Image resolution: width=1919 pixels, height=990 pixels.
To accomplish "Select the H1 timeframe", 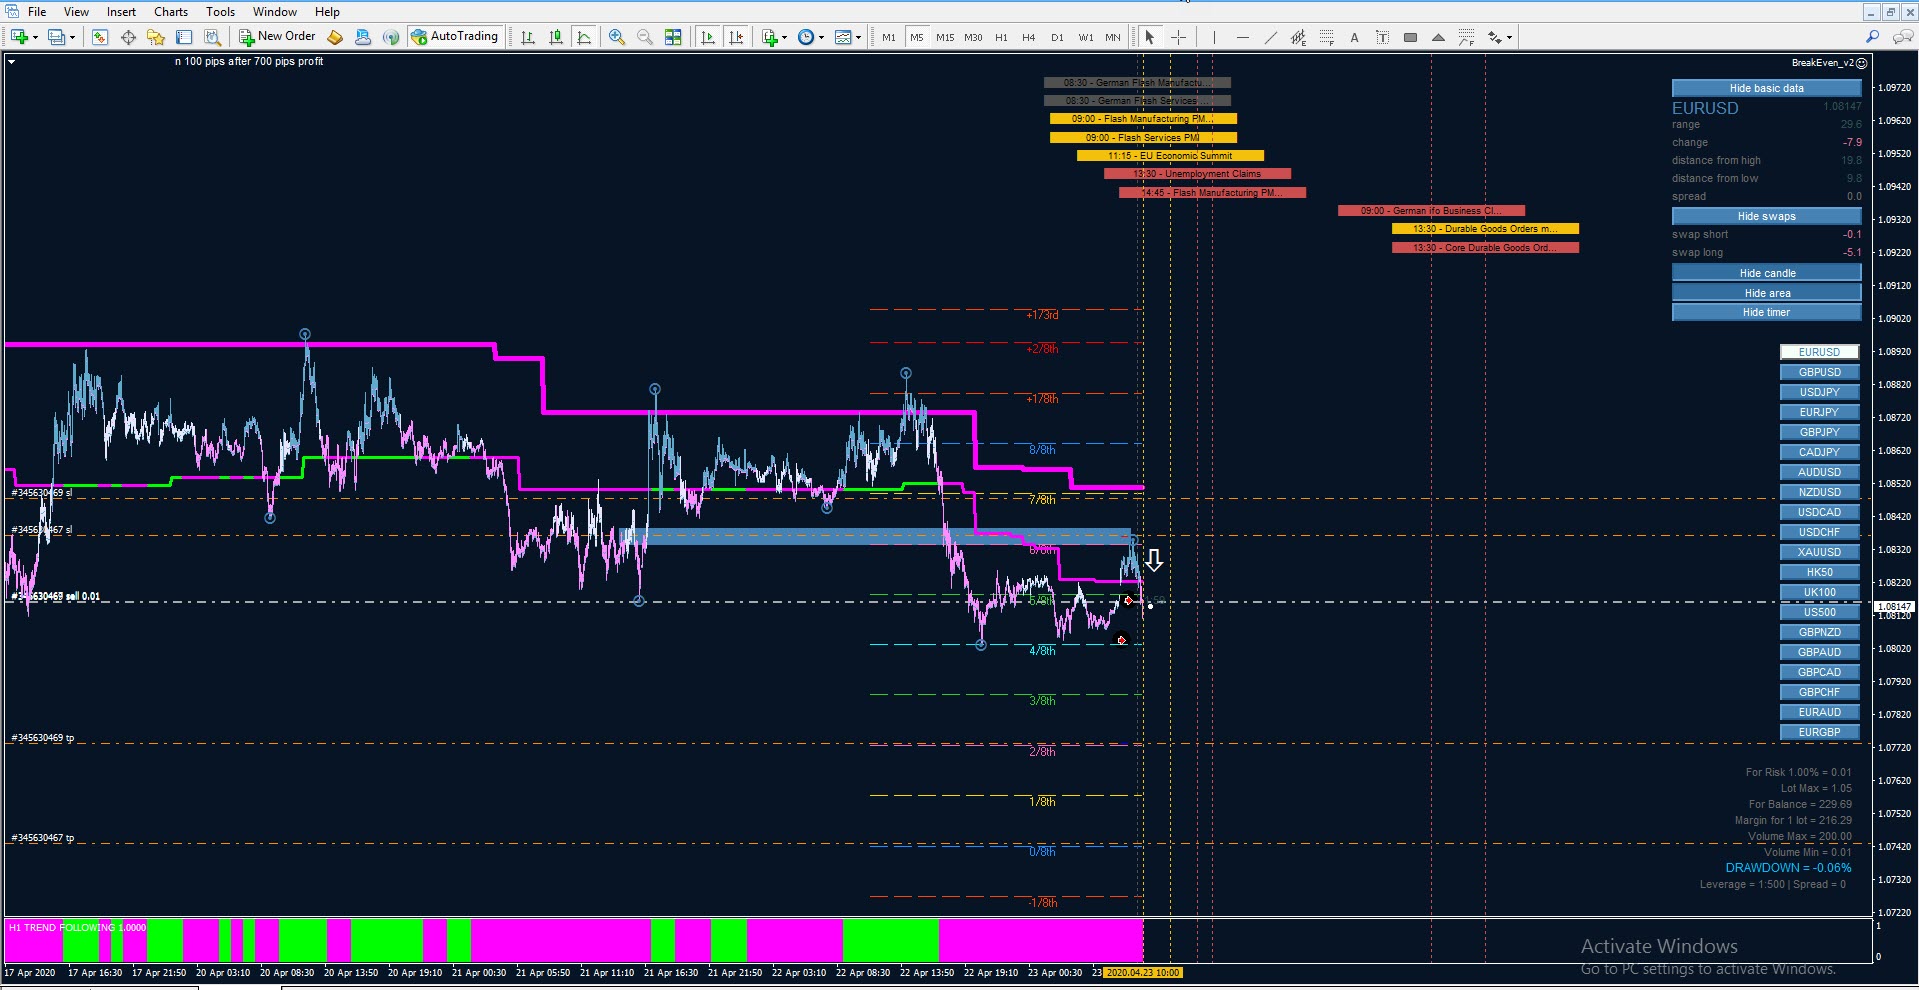I will pos(1001,37).
